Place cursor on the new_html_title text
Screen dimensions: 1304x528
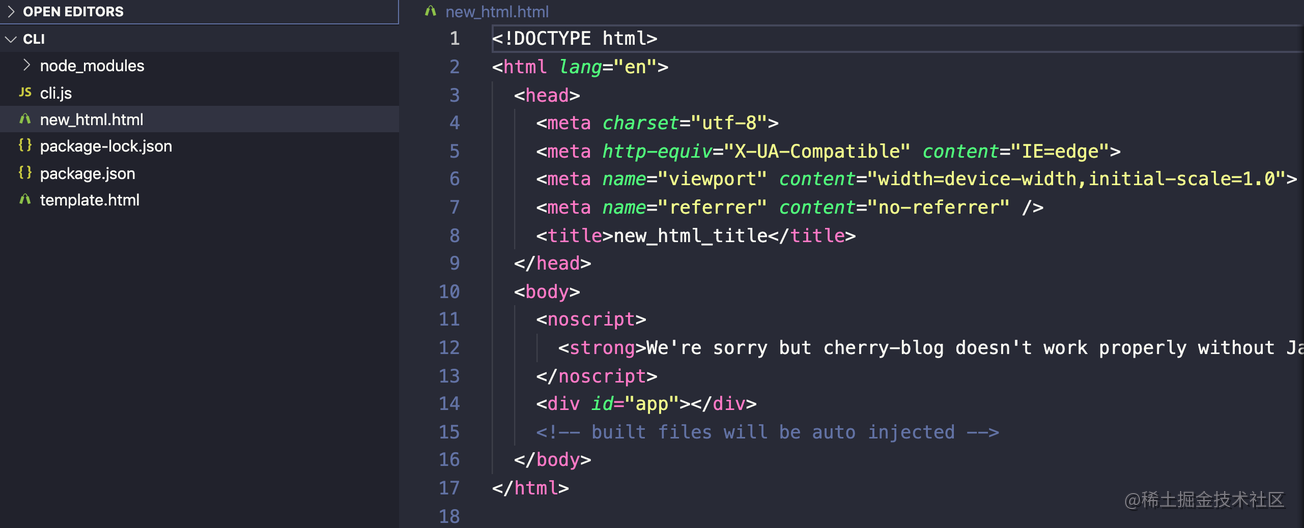tap(690, 236)
